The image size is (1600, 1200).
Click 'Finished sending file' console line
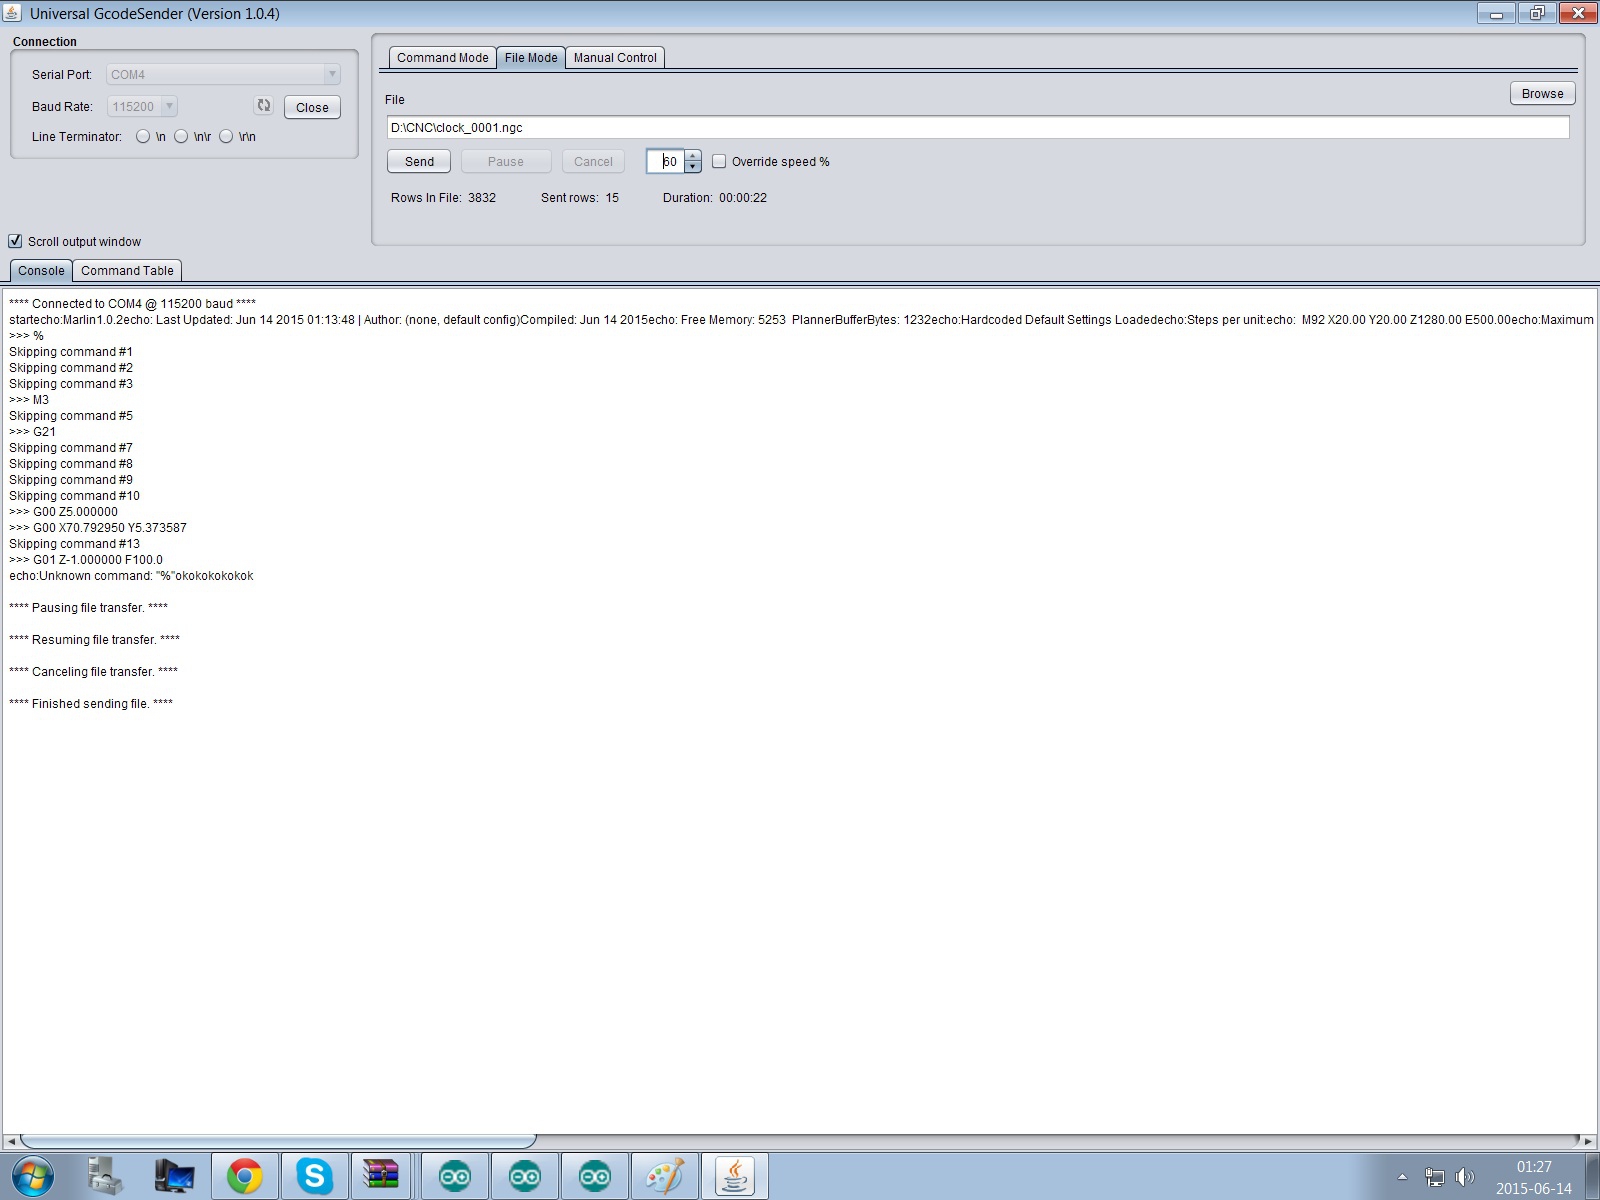pos(91,704)
